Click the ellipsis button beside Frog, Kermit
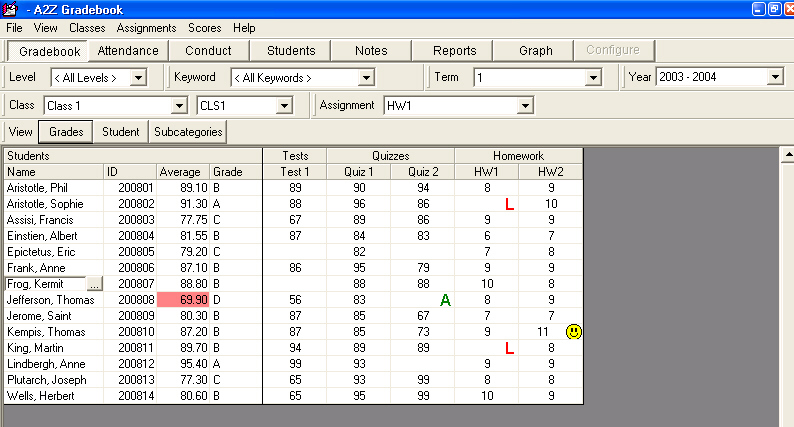This screenshot has height=427, width=794. [x=94, y=284]
